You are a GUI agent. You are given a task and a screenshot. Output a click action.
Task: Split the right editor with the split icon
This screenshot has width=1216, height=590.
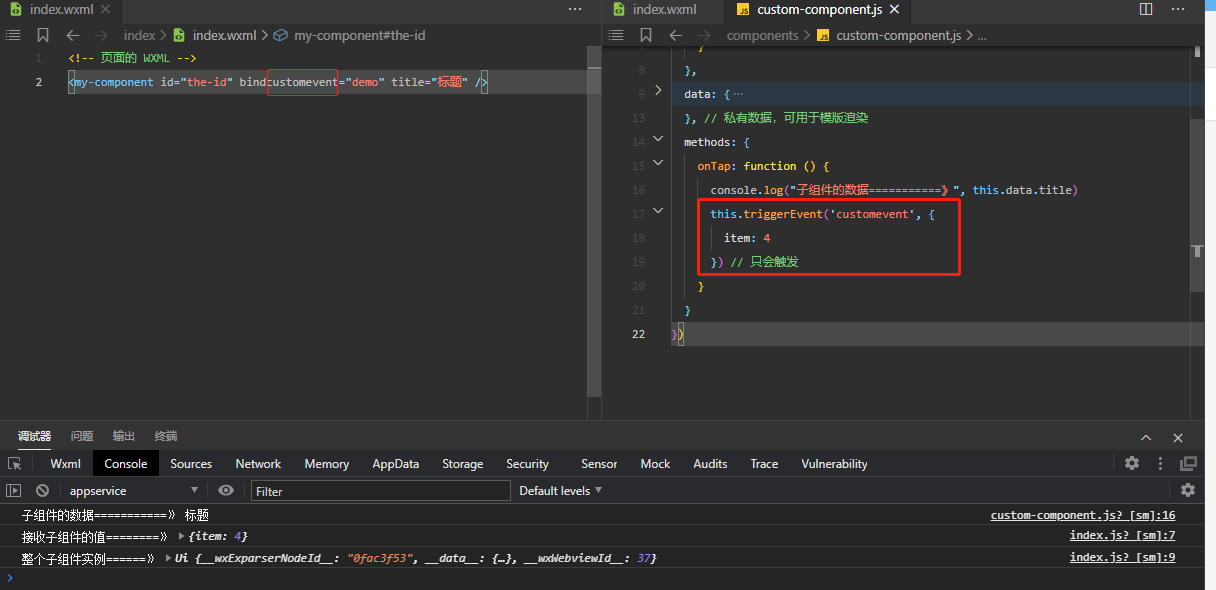[x=1147, y=9]
